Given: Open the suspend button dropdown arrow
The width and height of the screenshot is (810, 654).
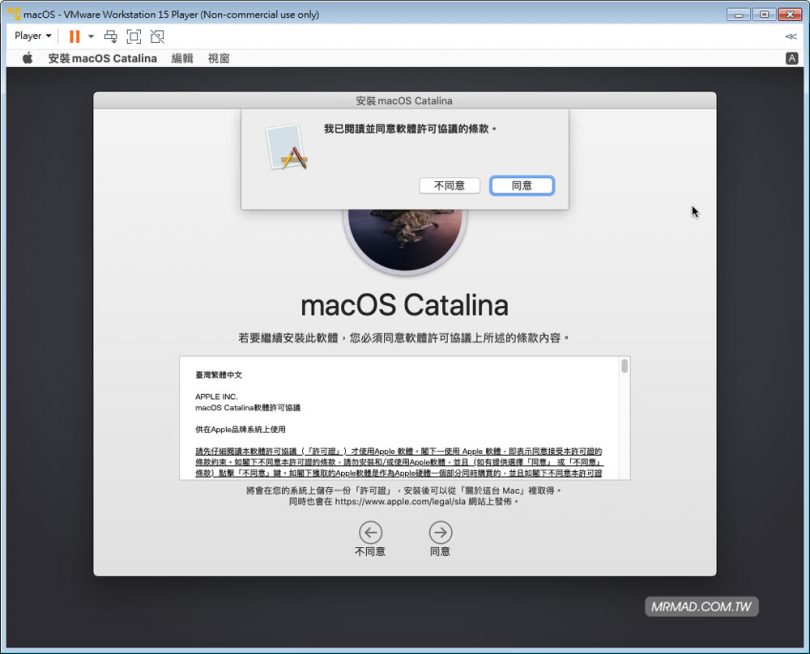Looking at the screenshot, I should click(91, 36).
